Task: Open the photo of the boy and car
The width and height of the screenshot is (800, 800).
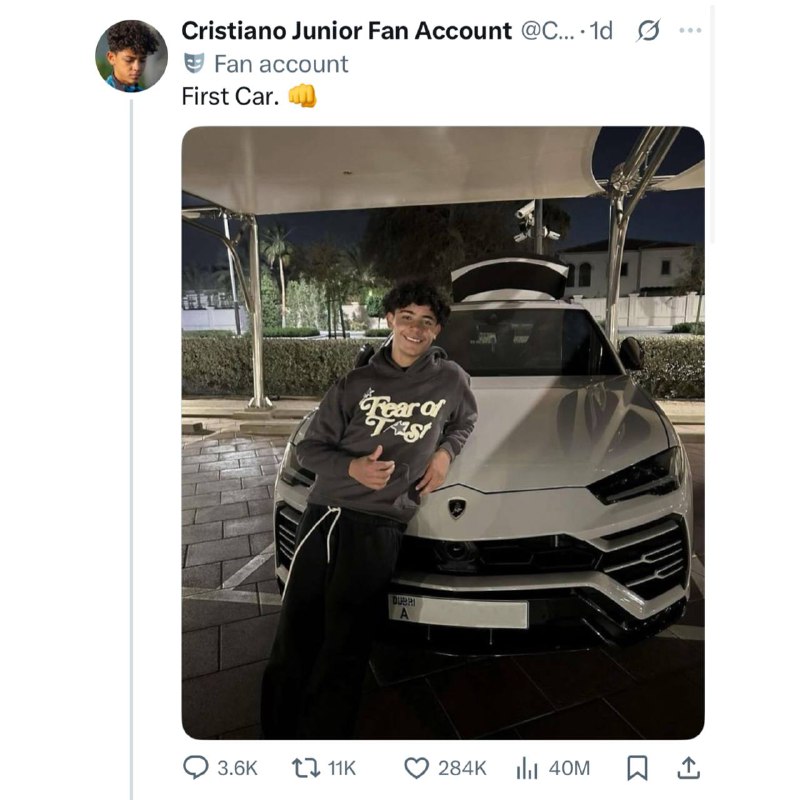Action: click(x=443, y=433)
